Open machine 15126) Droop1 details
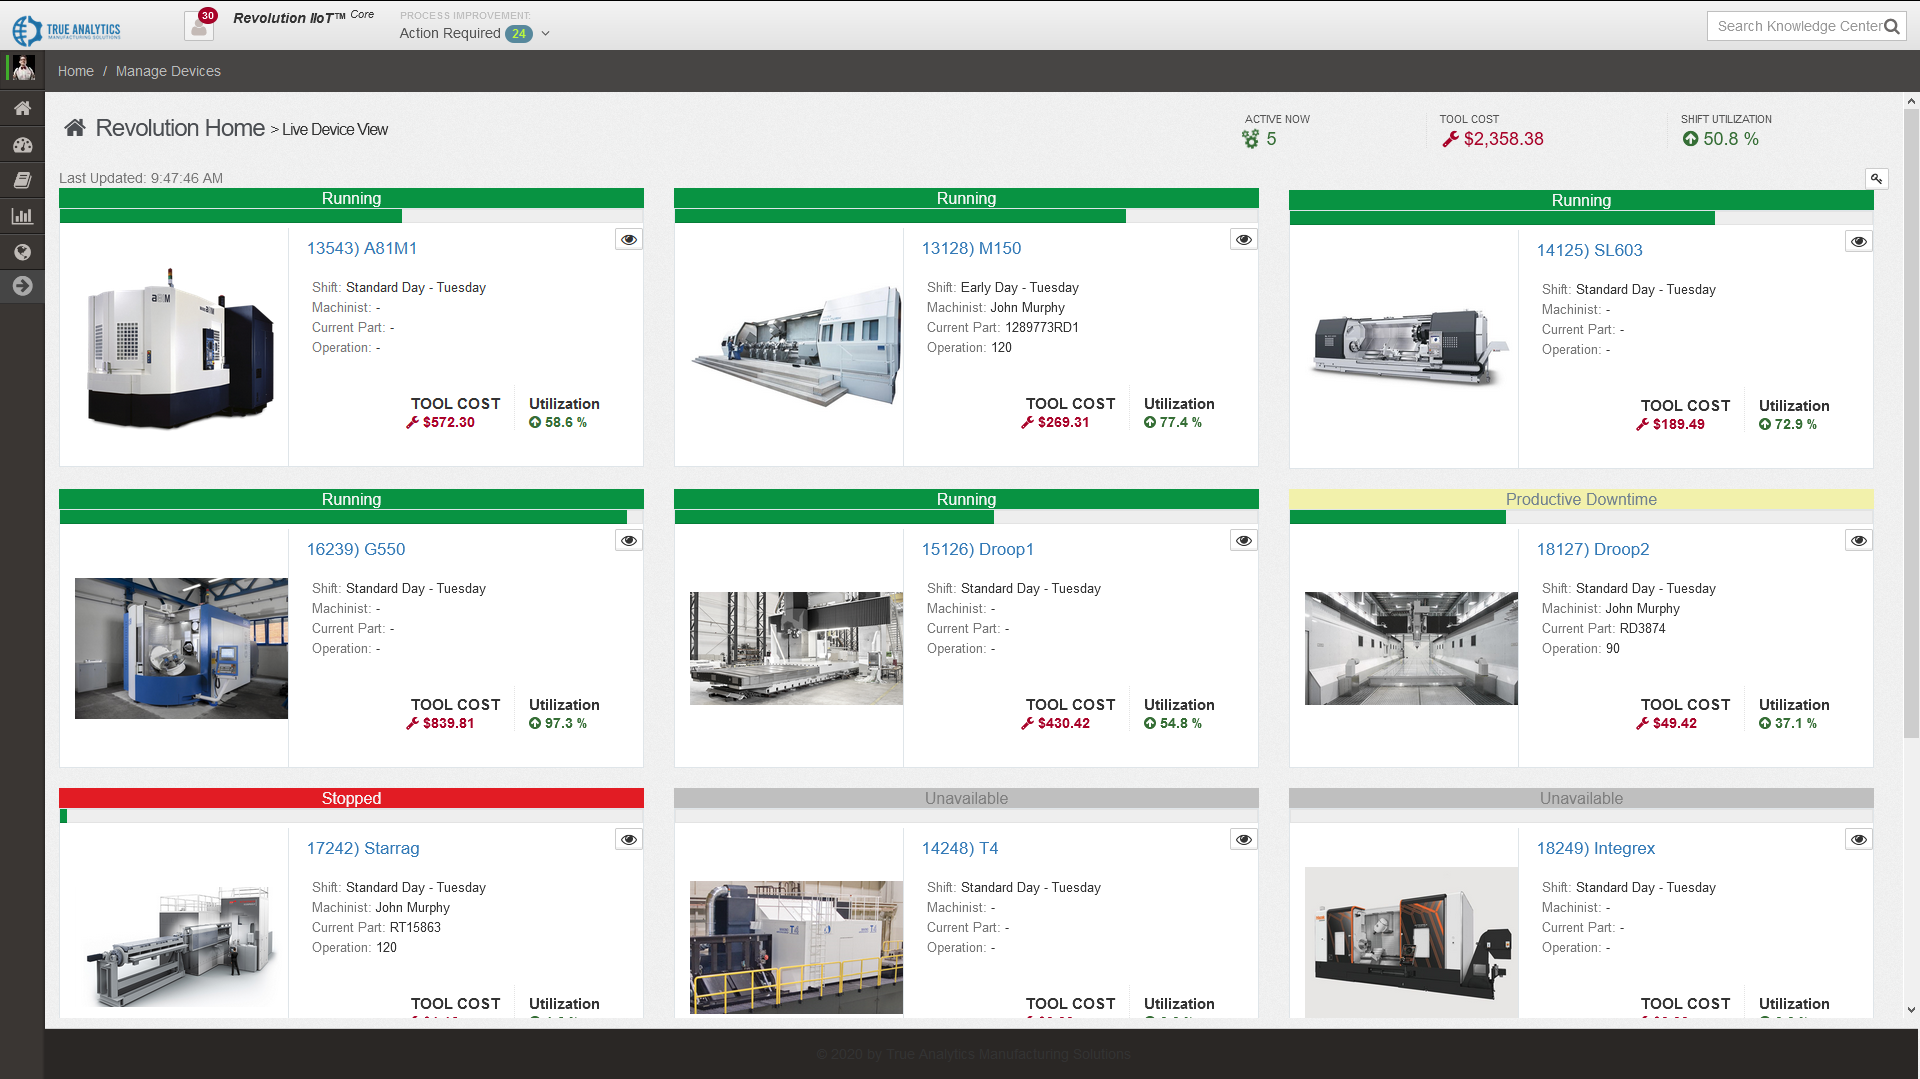Image resolution: width=1920 pixels, height=1079 pixels. [979, 549]
